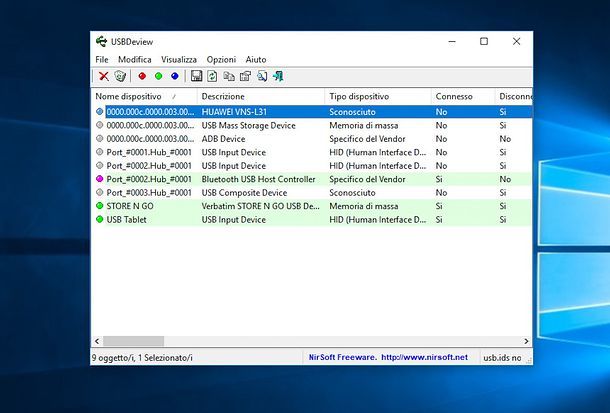610x413 pixels.
Task: Click the copy selected items icon
Action: (x=229, y=76)
